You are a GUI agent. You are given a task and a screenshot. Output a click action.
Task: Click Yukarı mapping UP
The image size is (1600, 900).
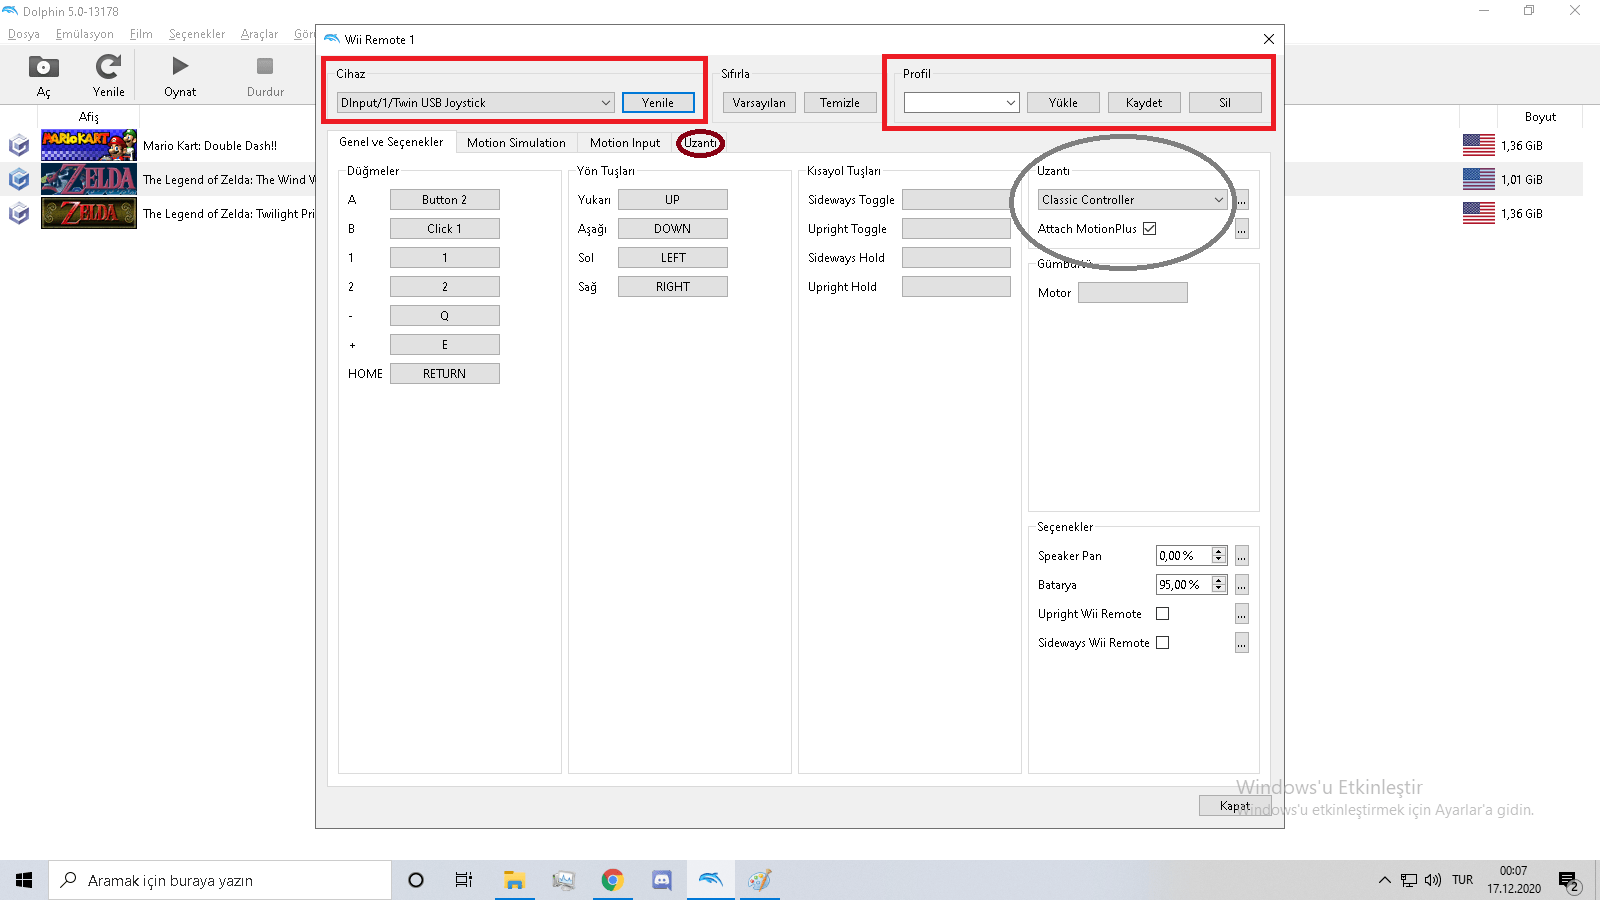(673, 200)
